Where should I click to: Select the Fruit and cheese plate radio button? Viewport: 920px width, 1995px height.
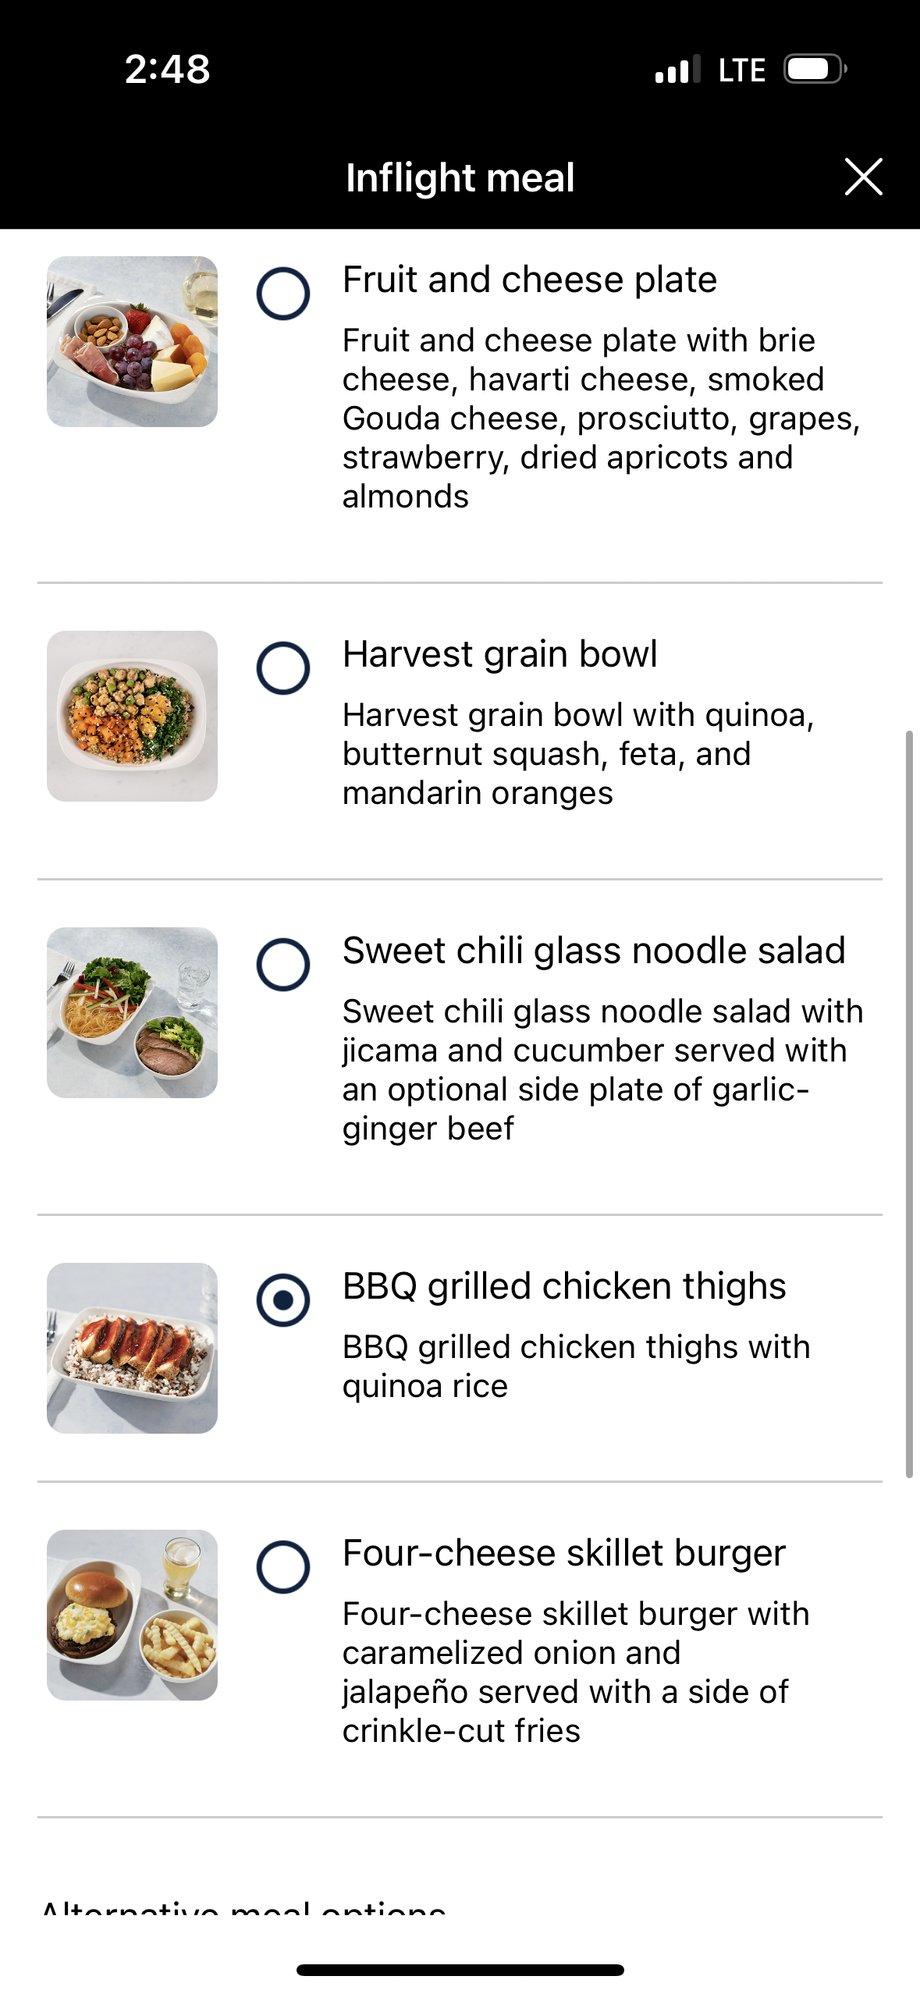point(283,293)
